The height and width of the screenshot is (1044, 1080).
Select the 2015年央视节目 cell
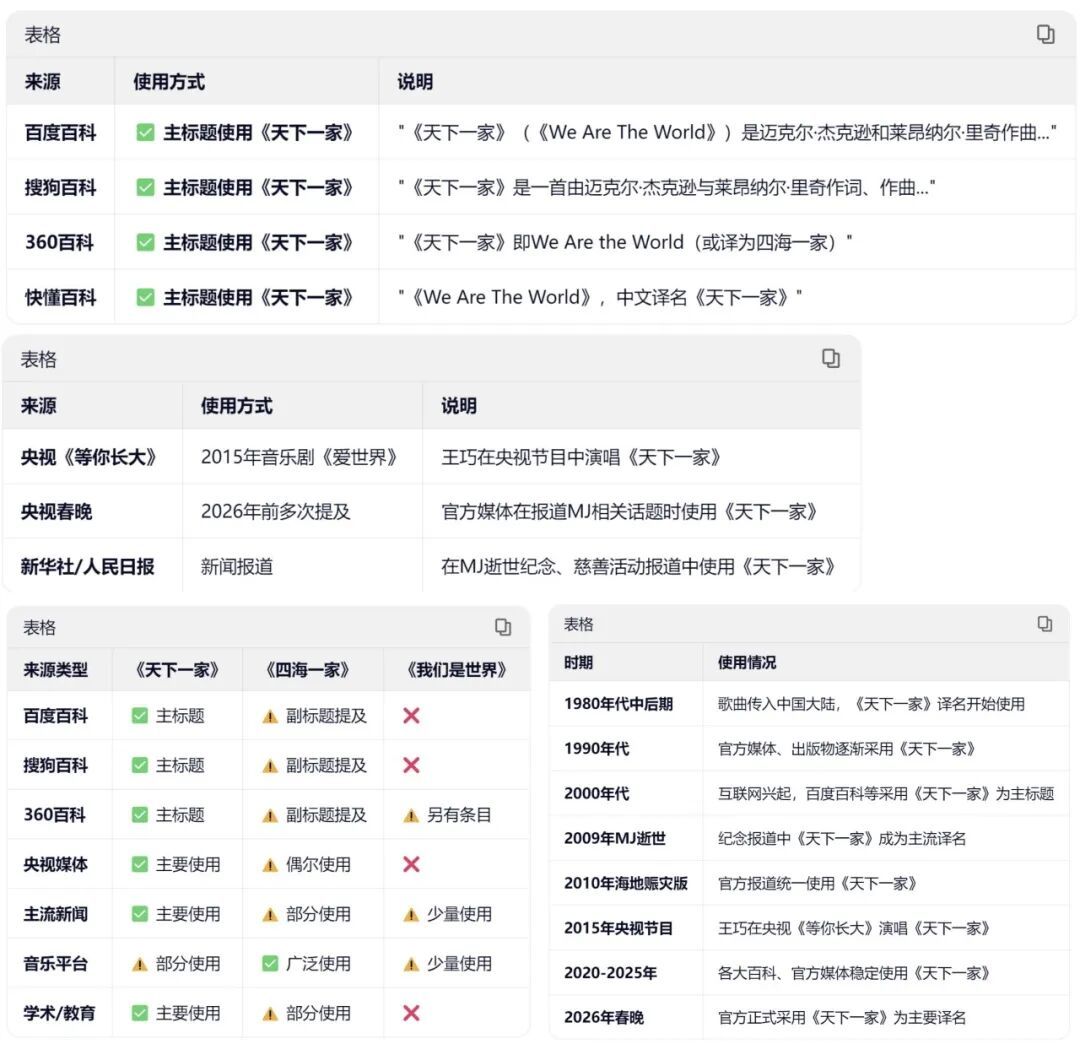(618, 928)
